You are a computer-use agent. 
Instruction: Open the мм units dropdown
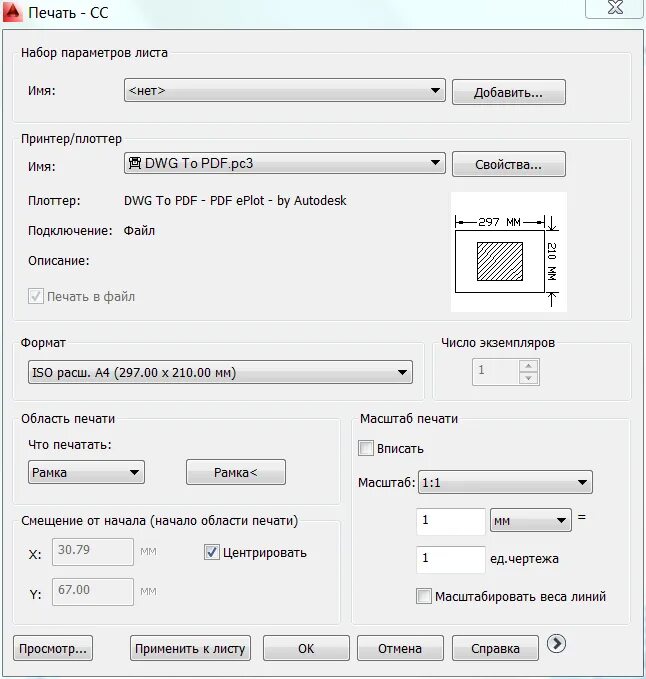click(530, 520)
